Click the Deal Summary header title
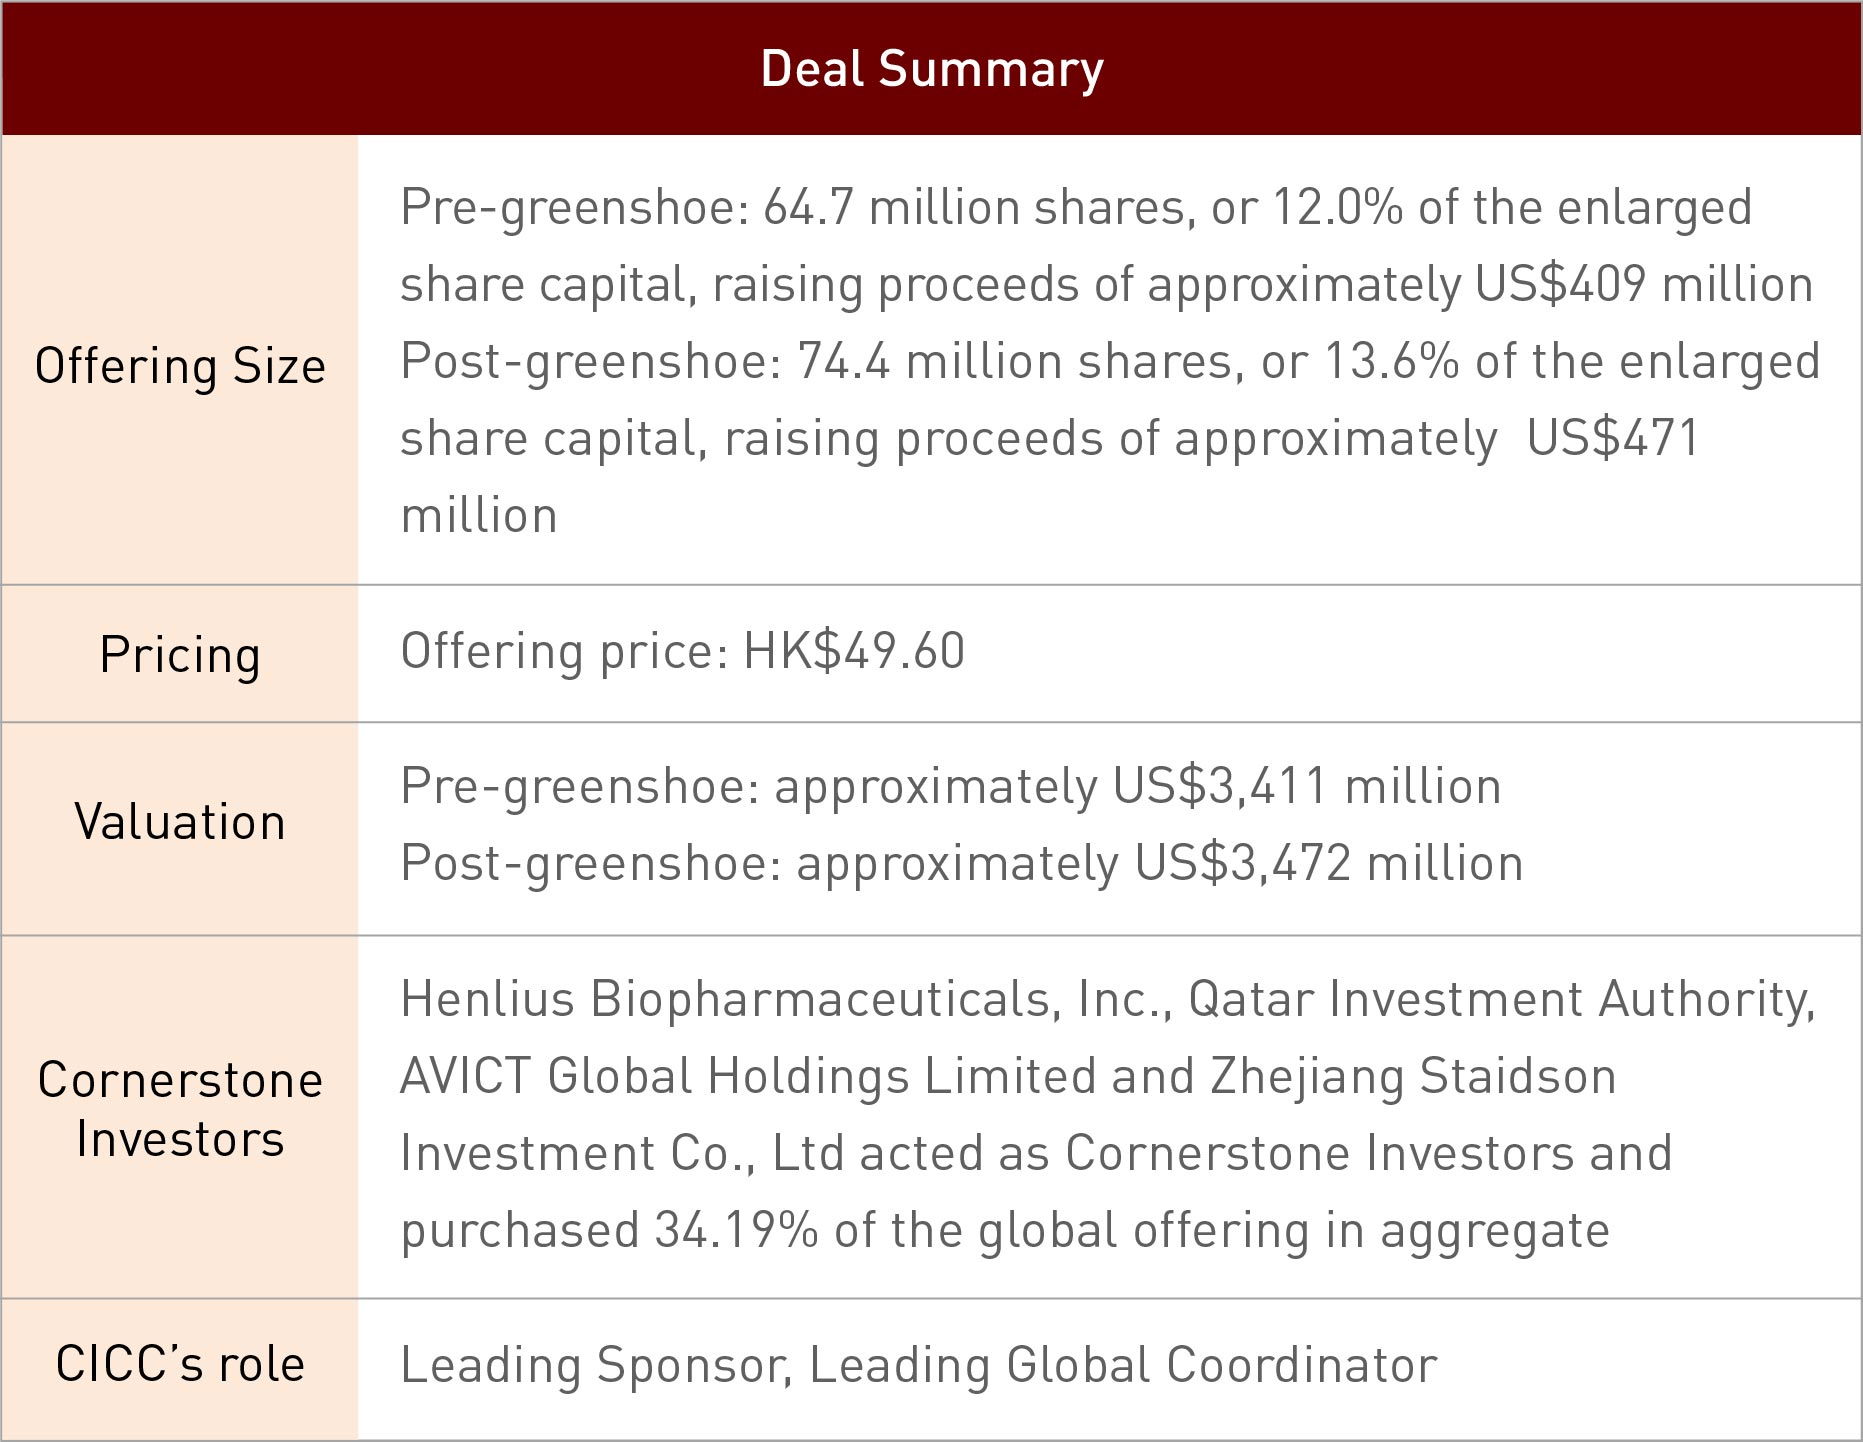Viewport: 1863px width, 1442px height. coord(931,69)
